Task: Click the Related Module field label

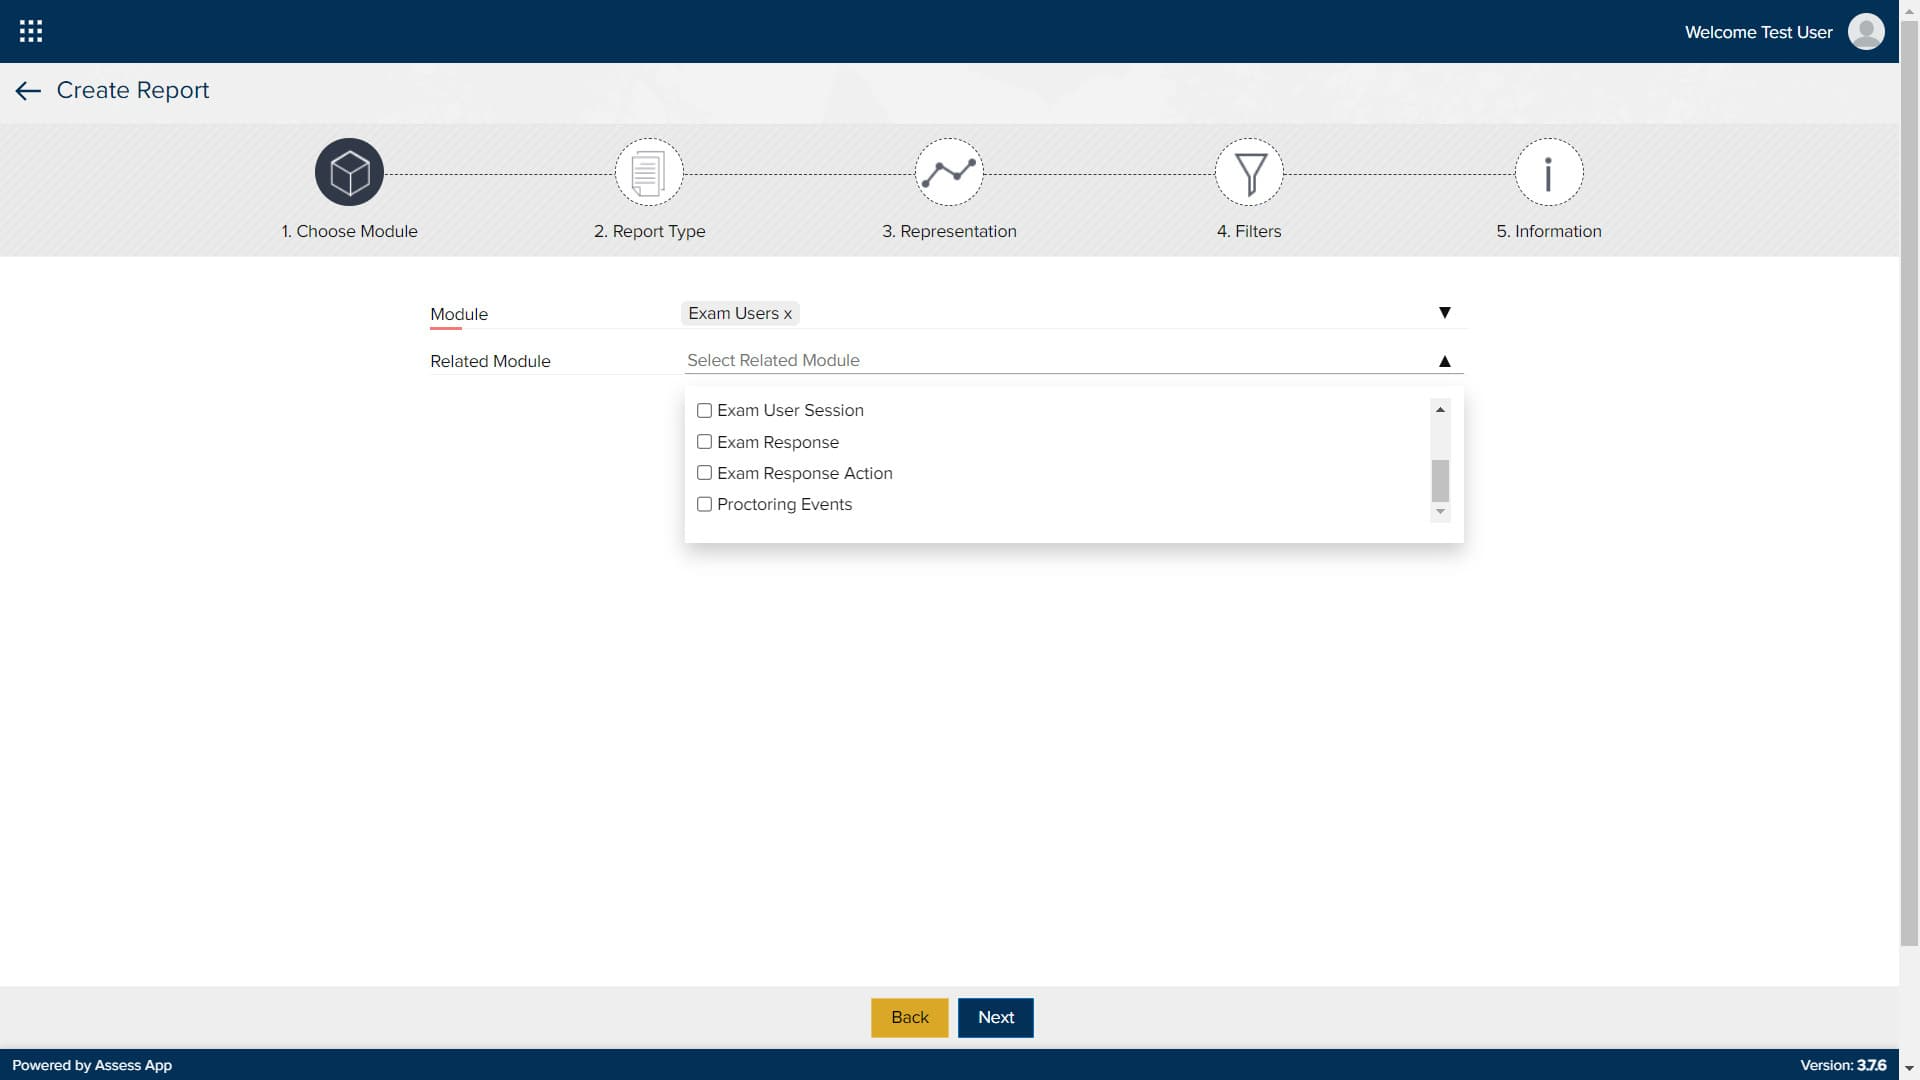Action: (490, 361)
